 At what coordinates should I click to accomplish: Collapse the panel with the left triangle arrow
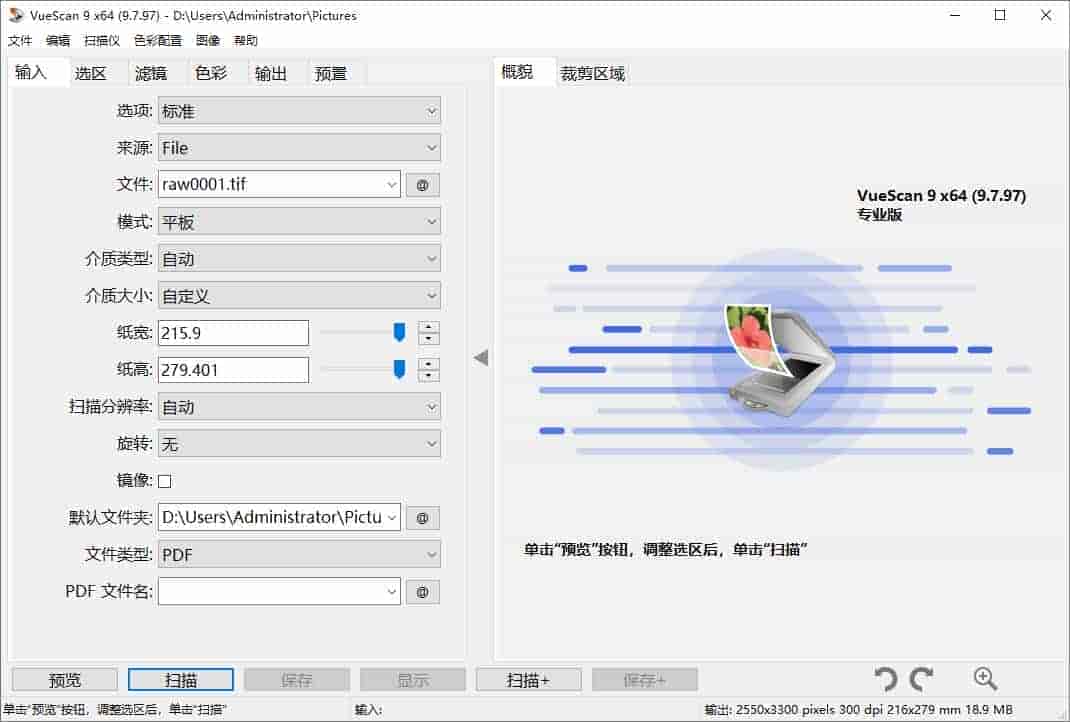click(x=481, y=357)
